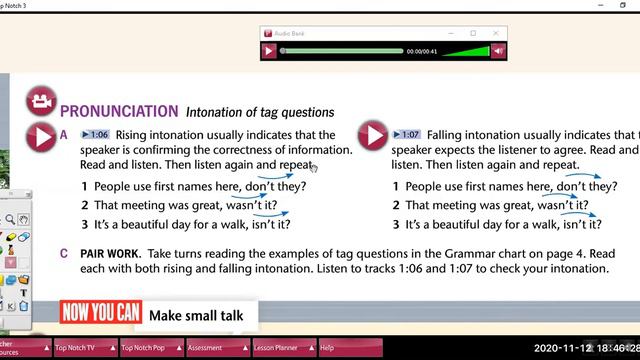Mute the Audio Bank speaker icon
Viewport: 640px width, 360px height.
(x=498, y=51)
